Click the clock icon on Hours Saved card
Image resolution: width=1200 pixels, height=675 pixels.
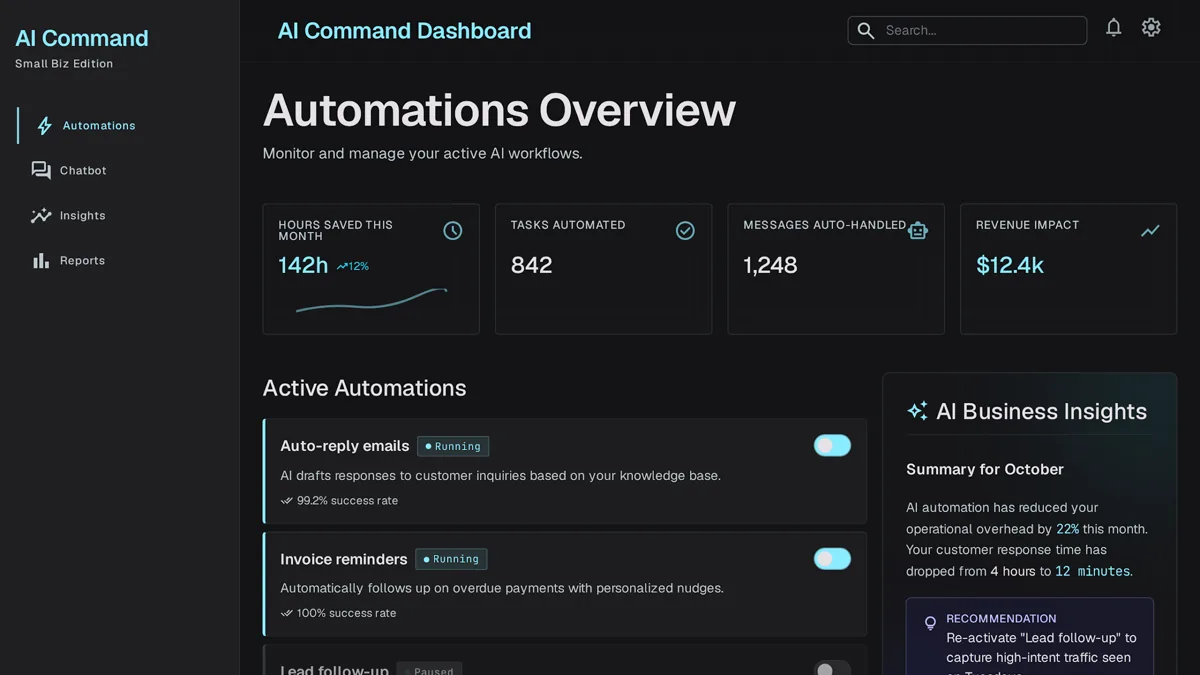[453, 231]
